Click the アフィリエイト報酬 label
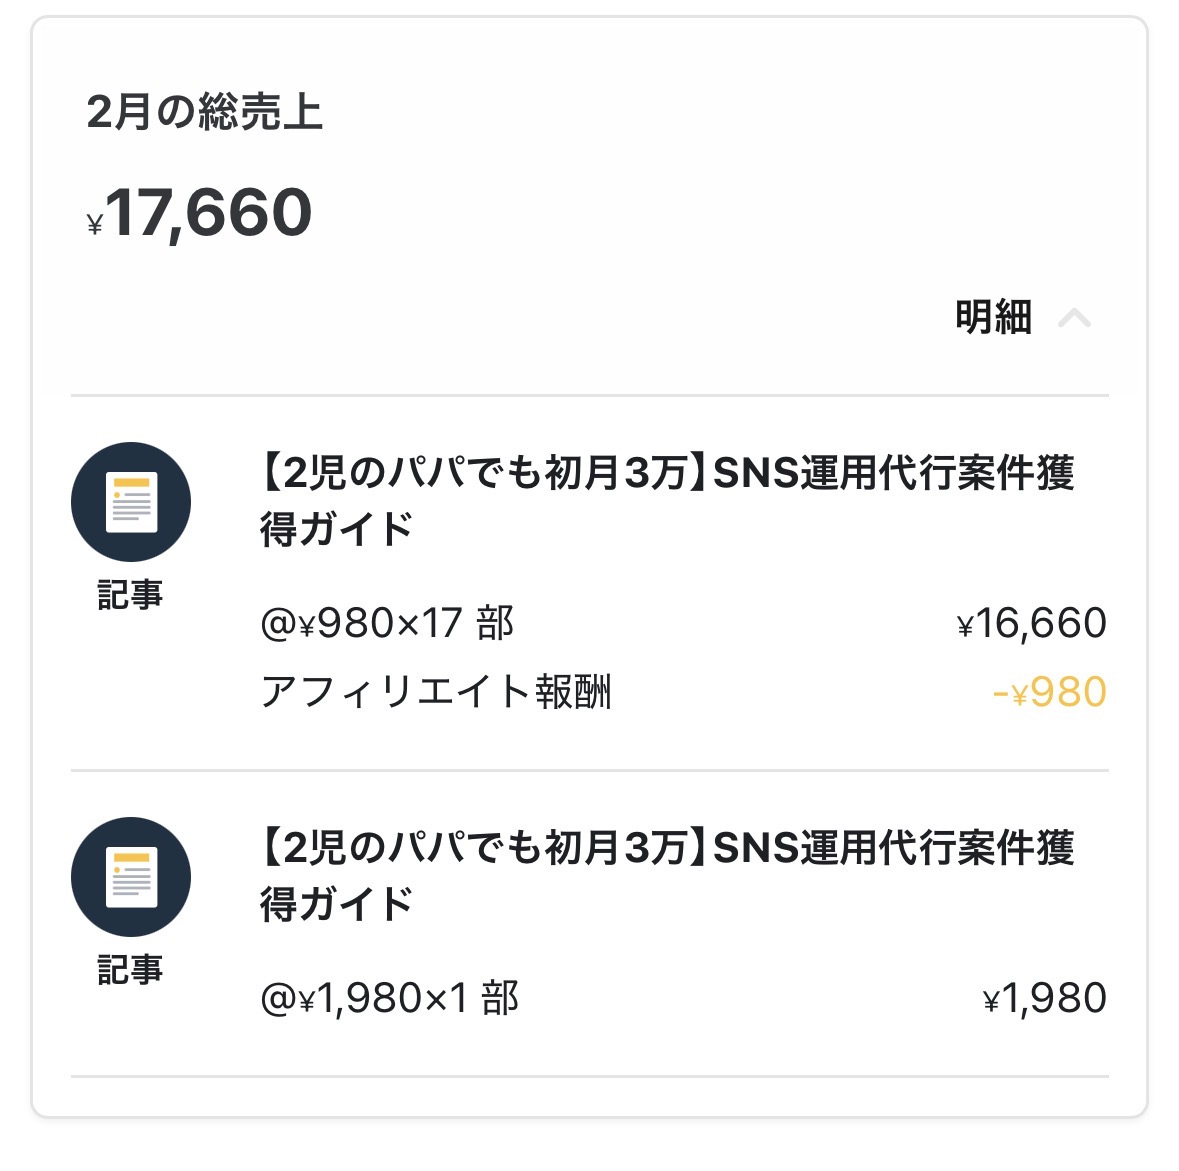1179x1171 pixels. [x=436, y=692]
